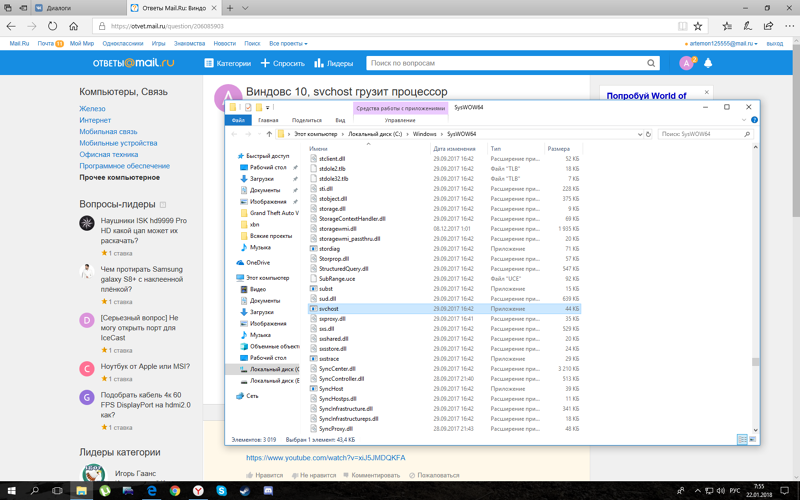Click the выход logout link
The width and height of the screenshot is (800, 500).
coord(774,44)
